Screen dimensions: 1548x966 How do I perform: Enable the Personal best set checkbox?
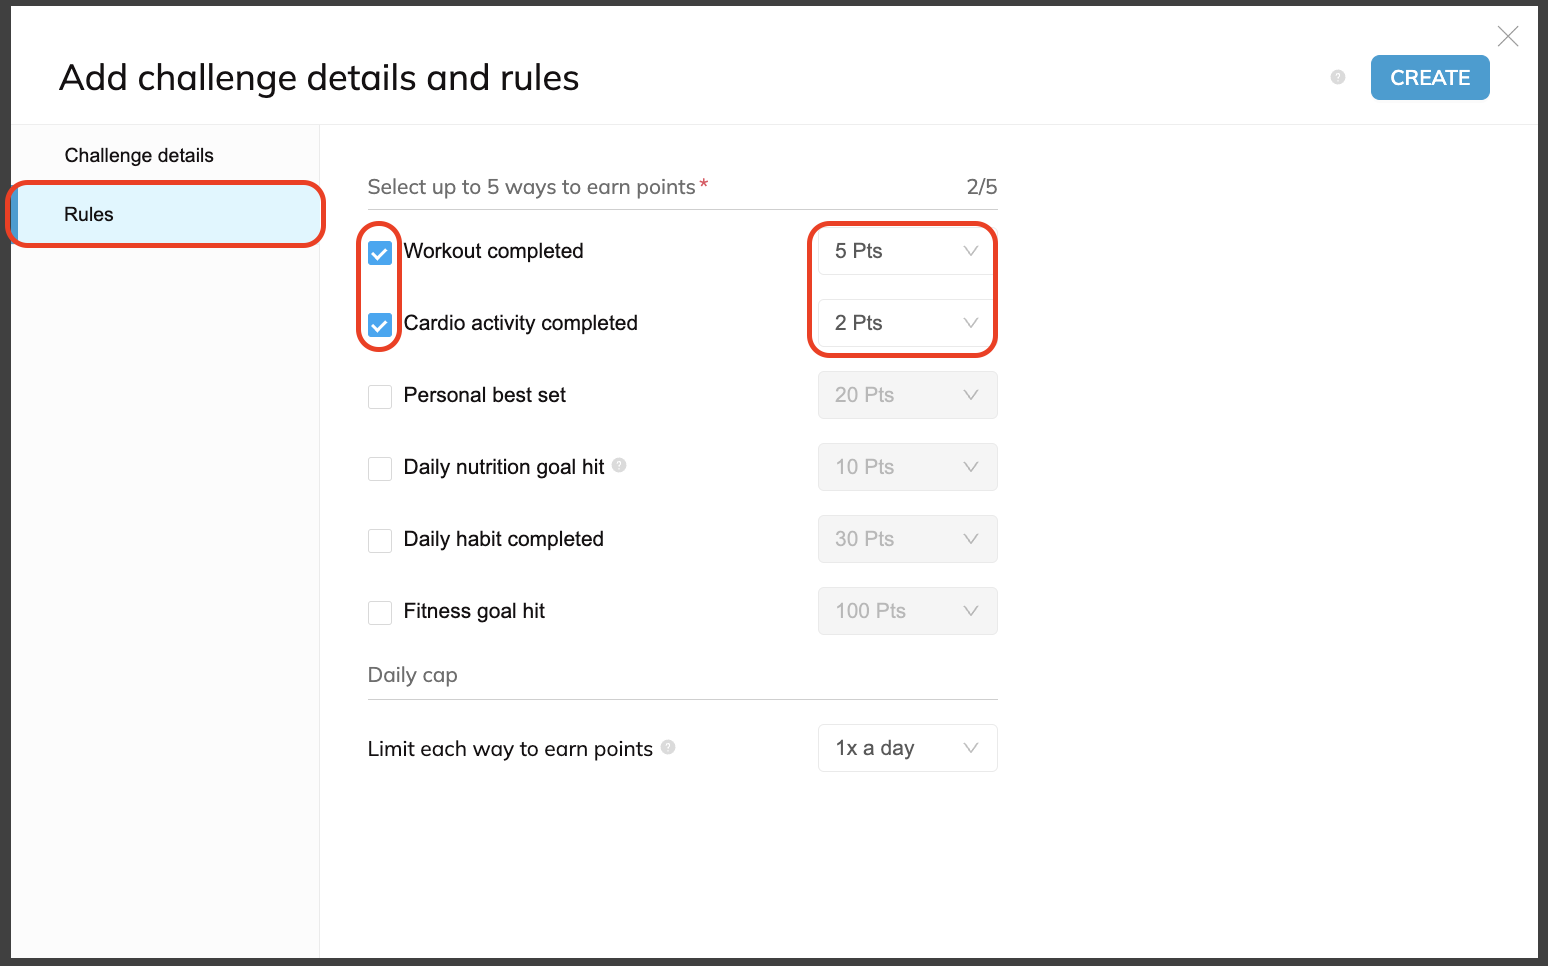coord(380,397)
